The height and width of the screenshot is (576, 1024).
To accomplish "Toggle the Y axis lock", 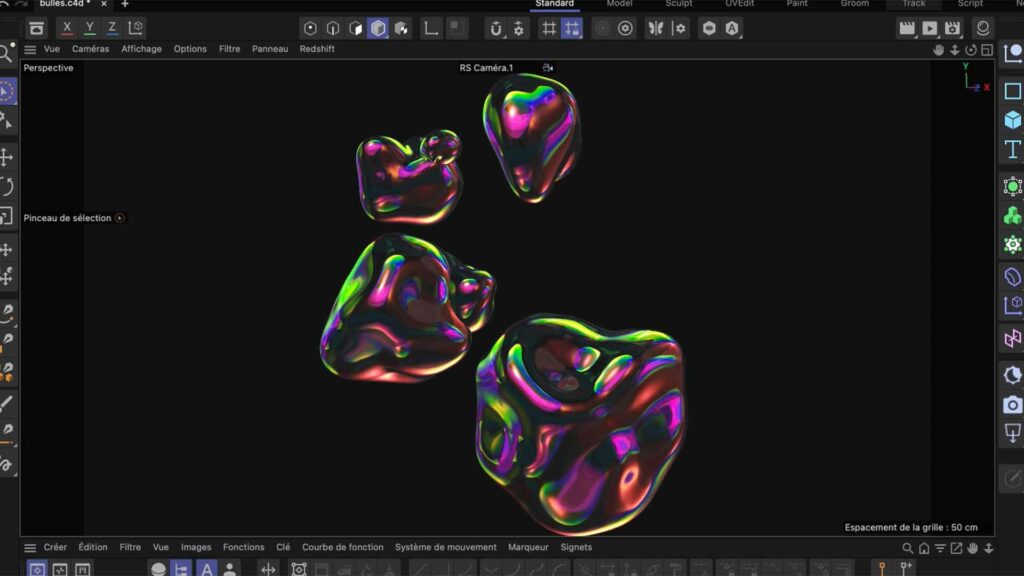I will [x=90, y=28].
